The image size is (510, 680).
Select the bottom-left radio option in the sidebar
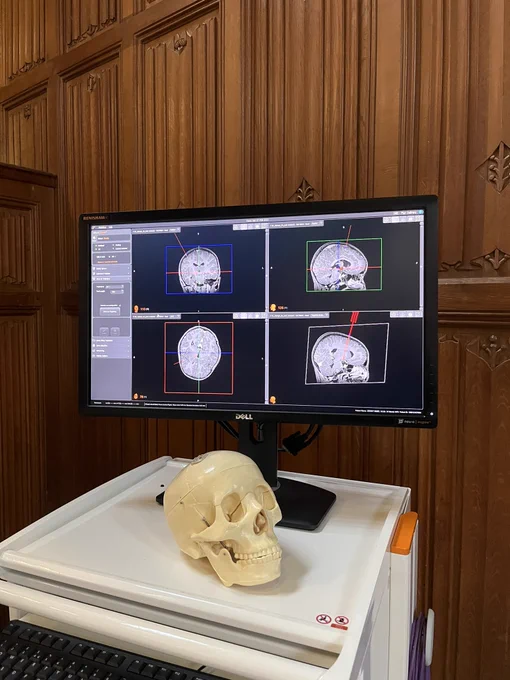coord(96,249)
